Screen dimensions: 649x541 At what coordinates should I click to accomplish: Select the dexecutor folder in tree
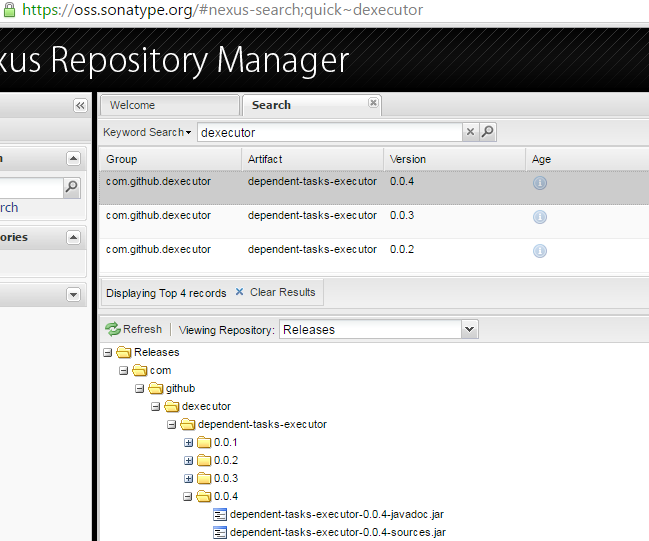206,406
